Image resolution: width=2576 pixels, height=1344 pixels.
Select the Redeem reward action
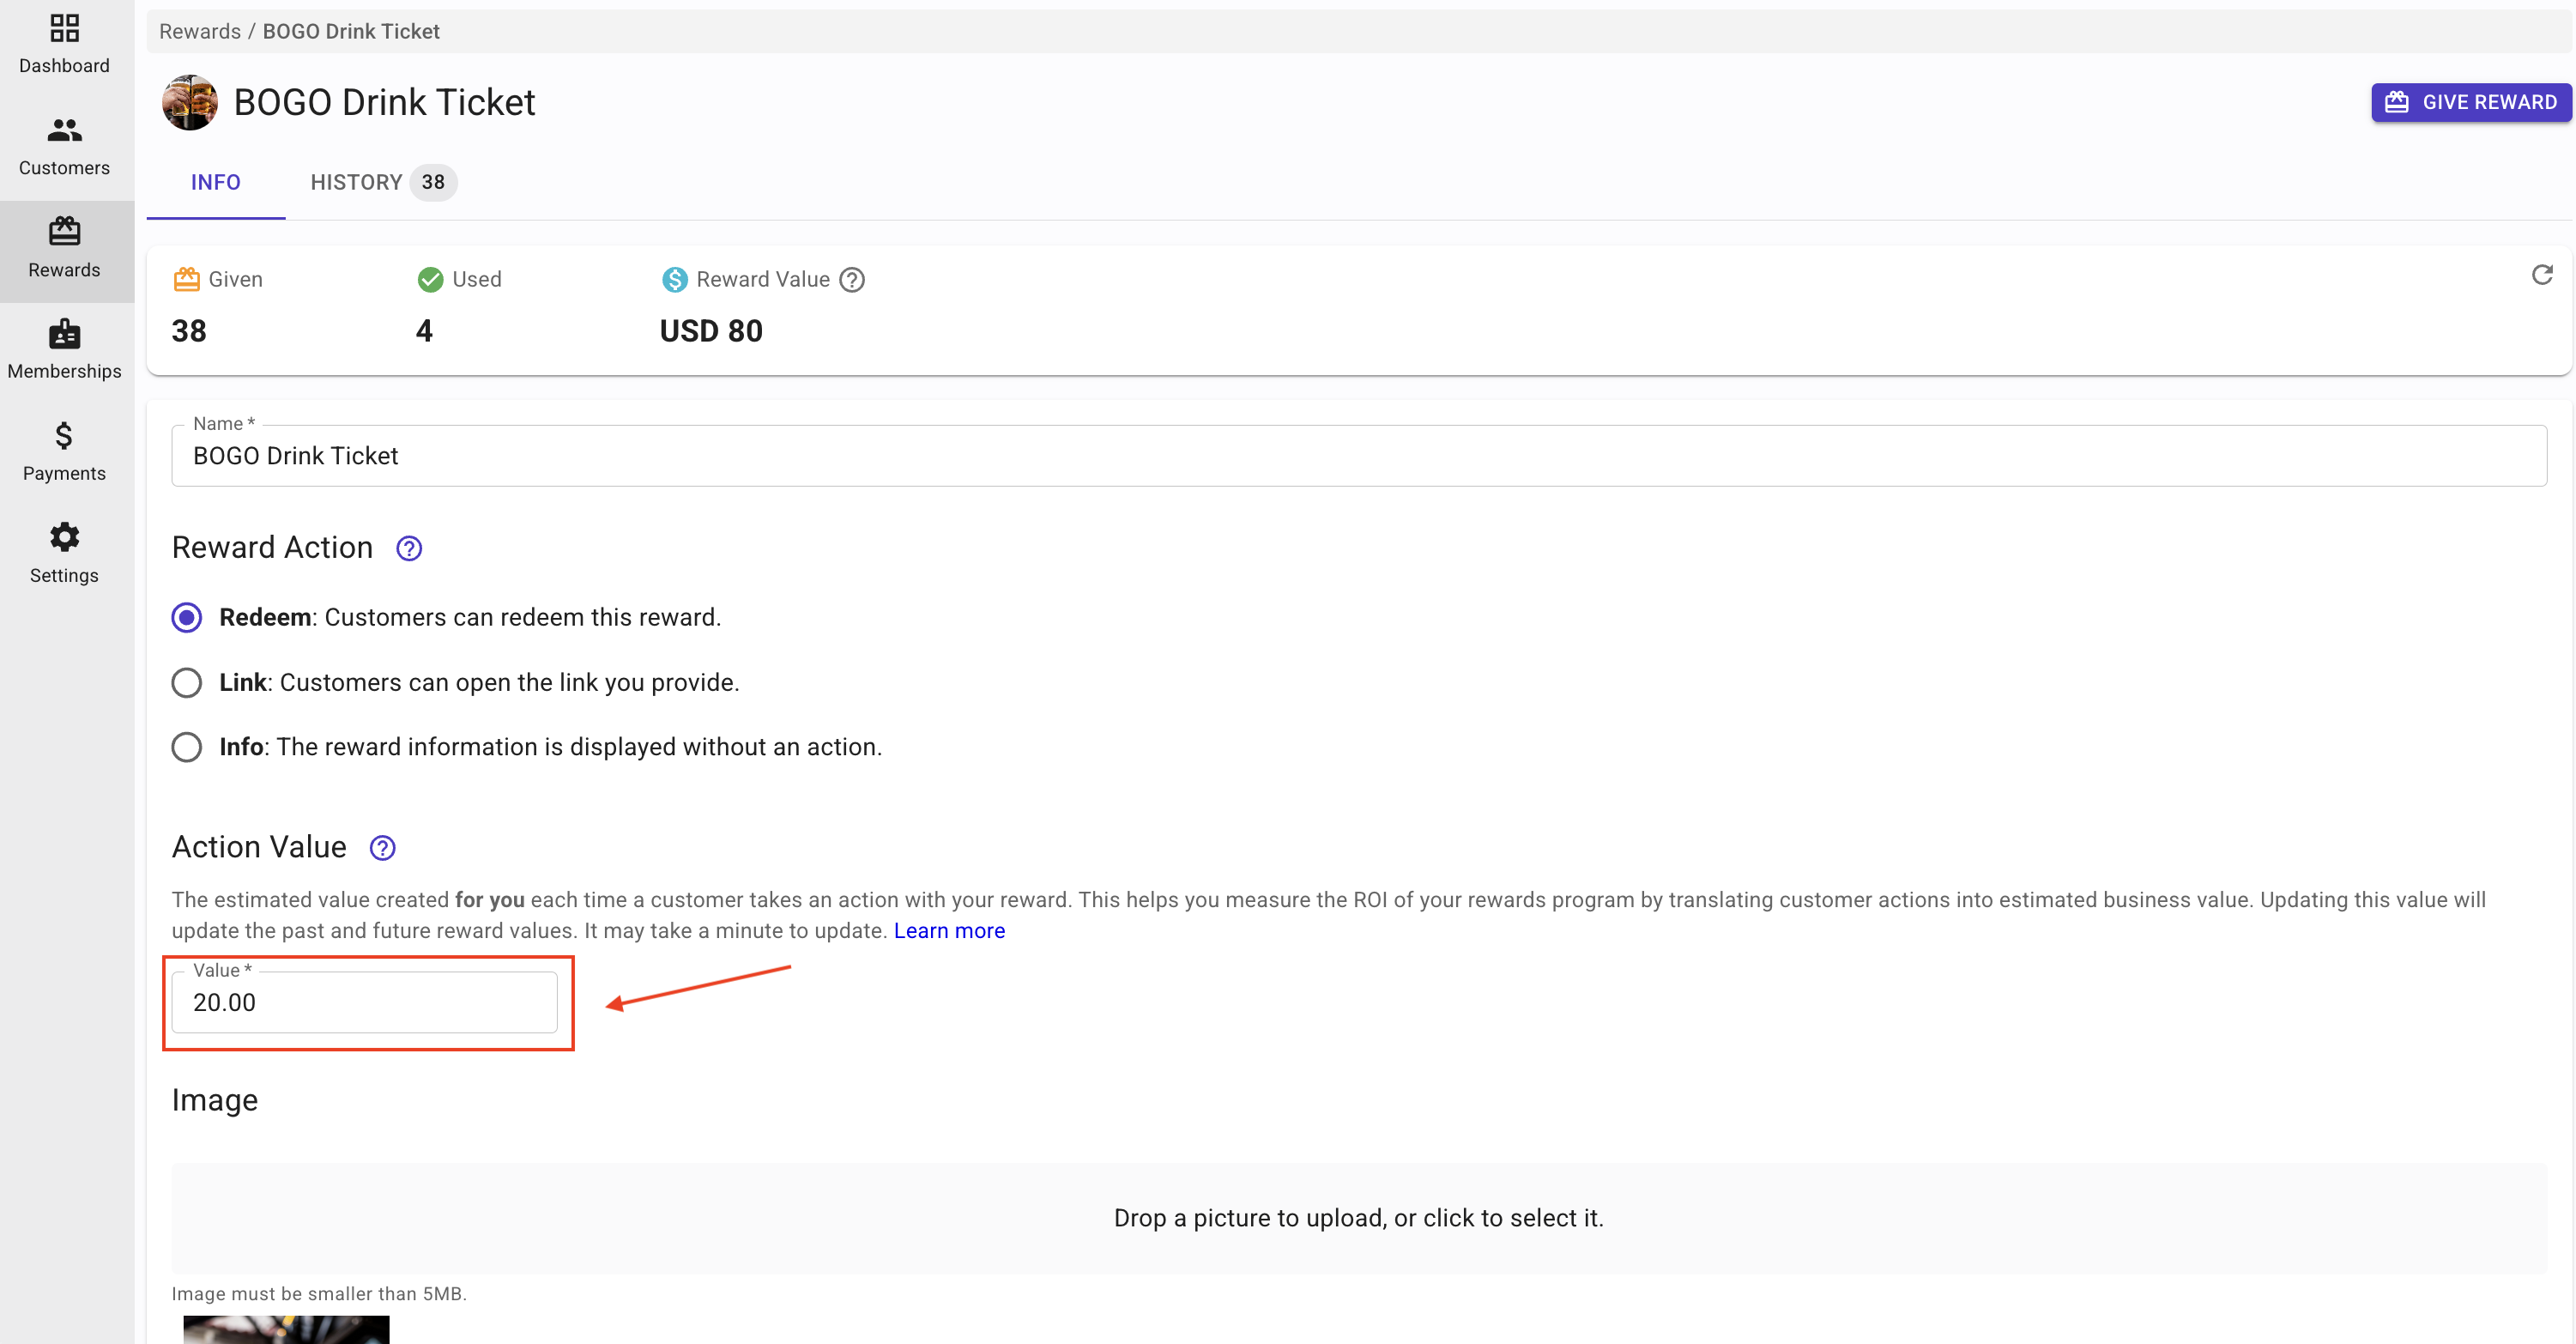pyautogui.click(x=187, y=617)
